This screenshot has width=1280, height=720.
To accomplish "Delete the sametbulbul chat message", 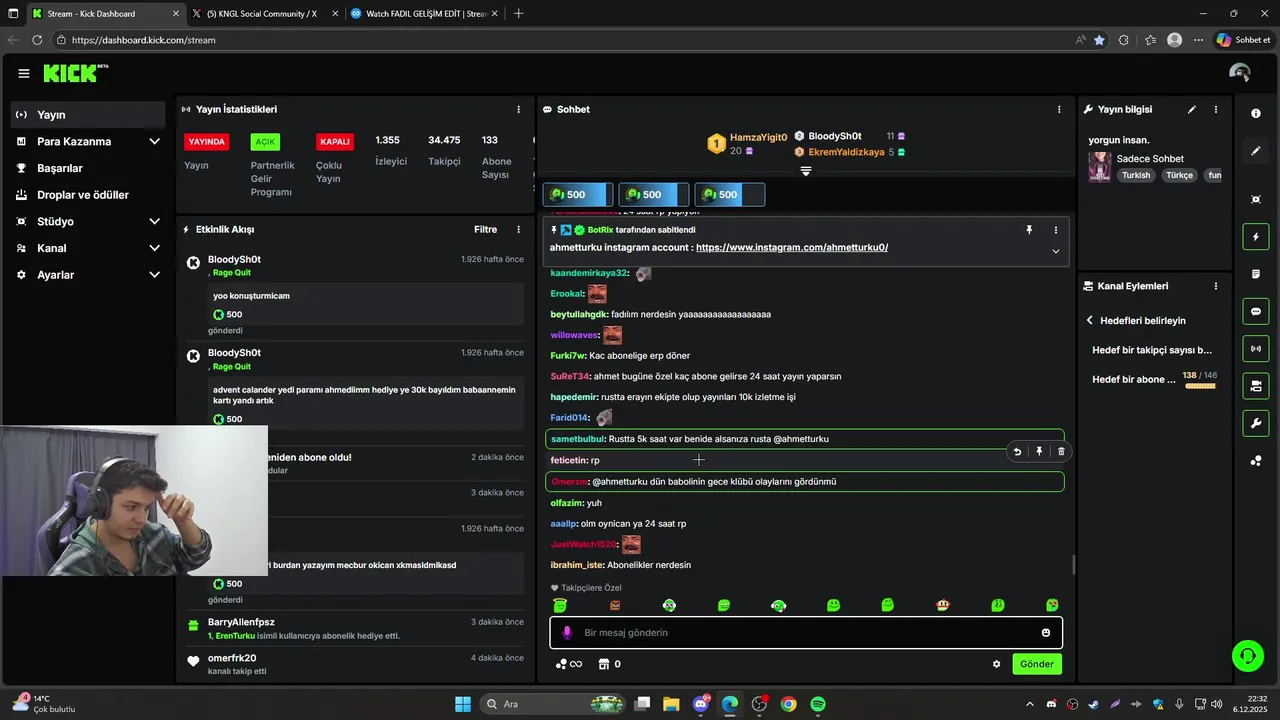I will pos(1061,452).
